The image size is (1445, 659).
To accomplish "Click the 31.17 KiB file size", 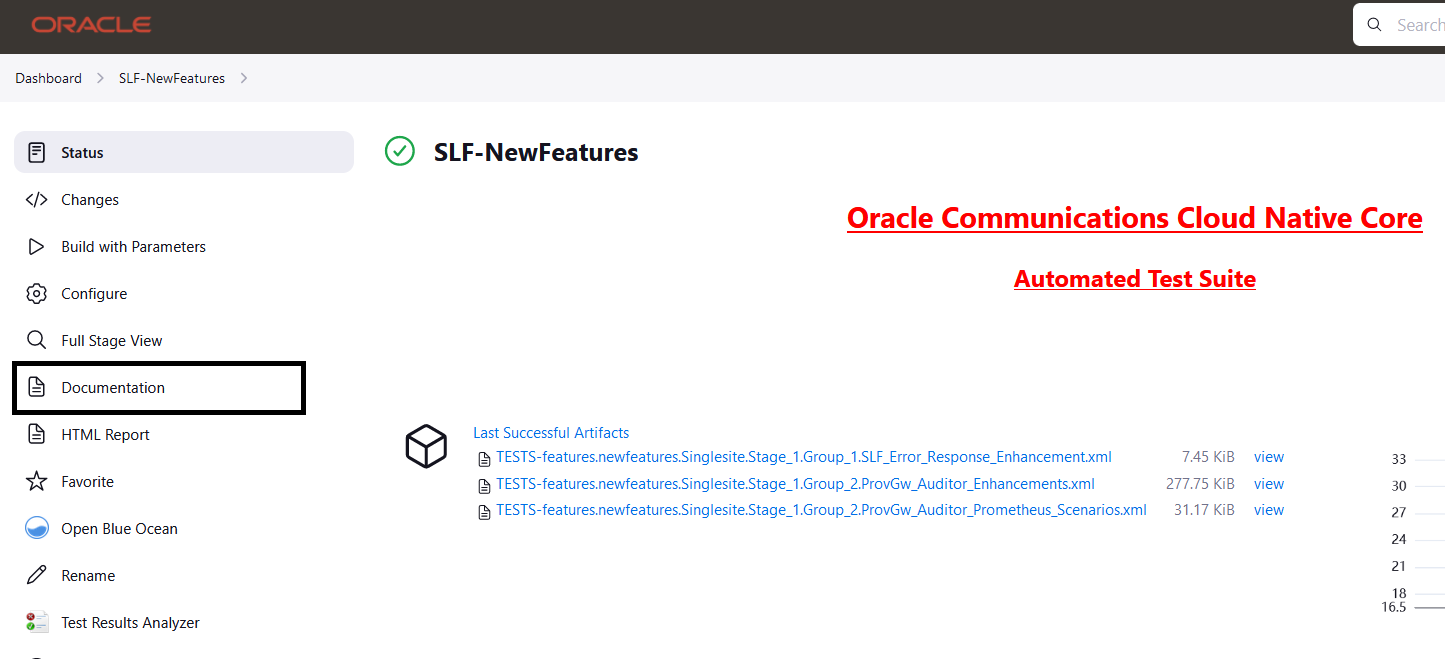I will click(1204, 510).
